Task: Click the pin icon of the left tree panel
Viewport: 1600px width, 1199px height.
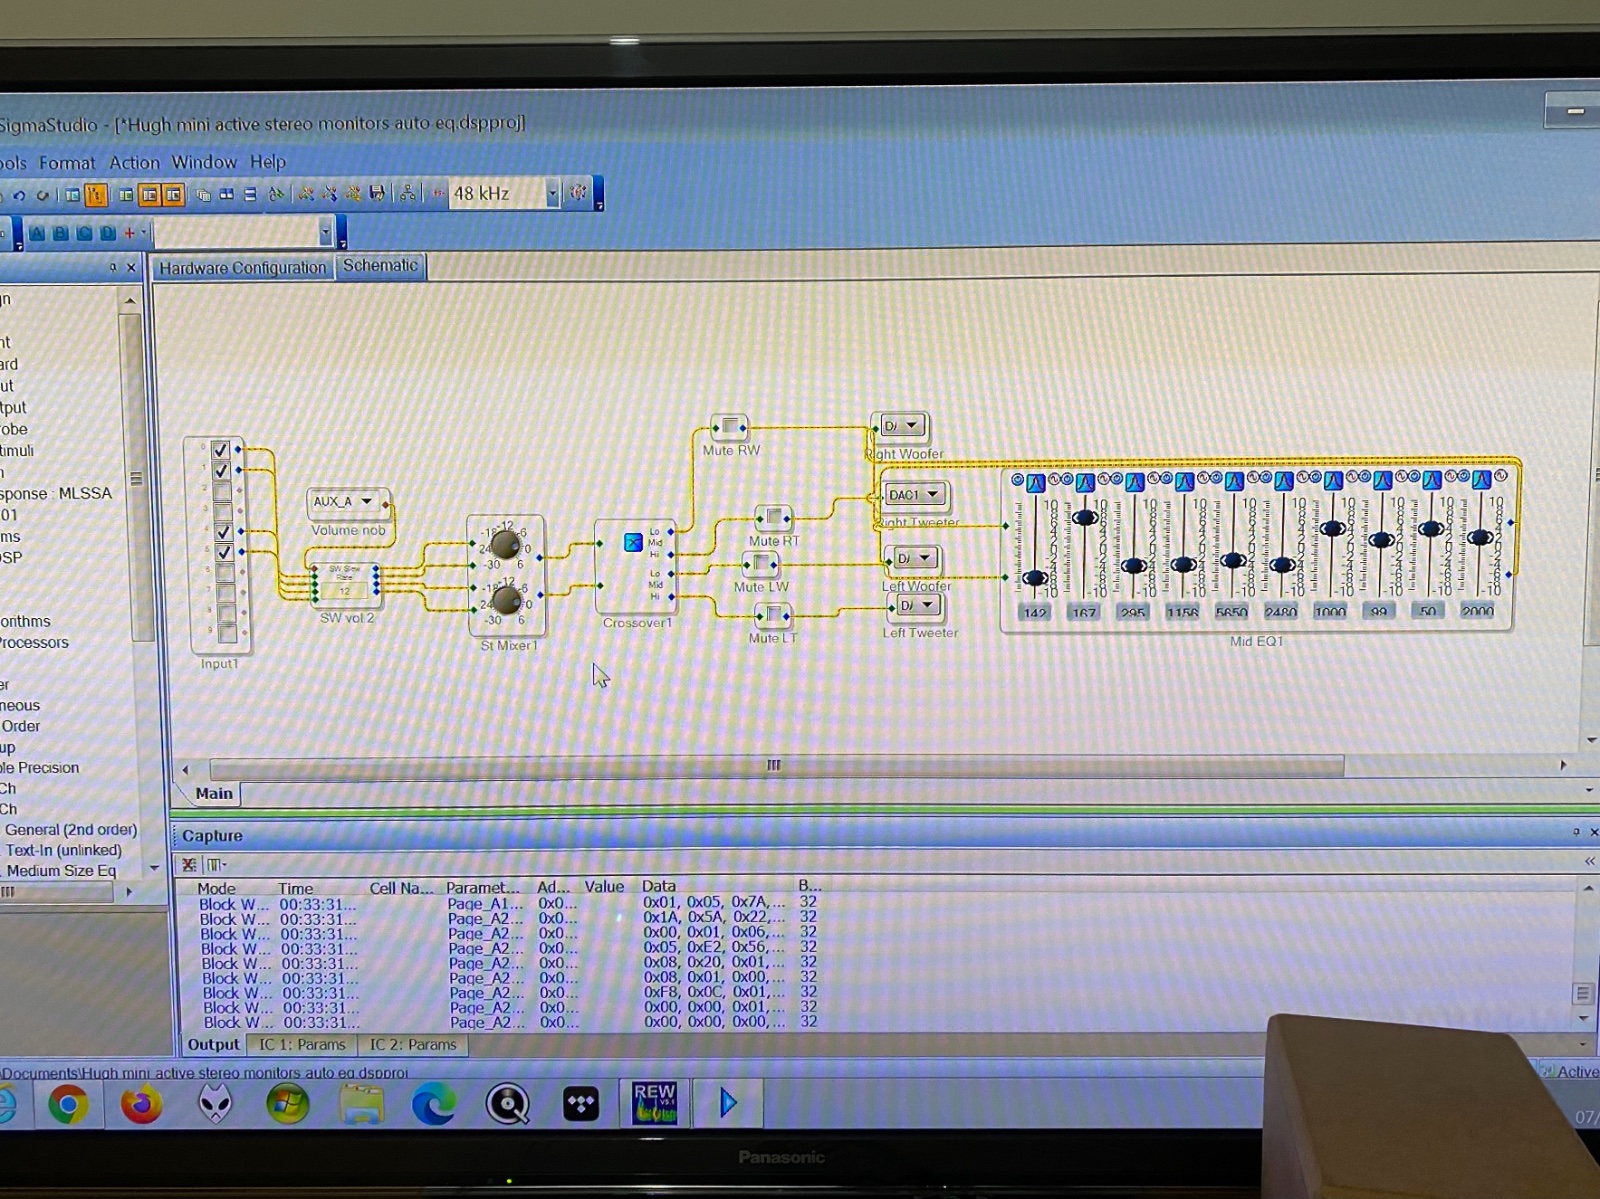Action: tap(113, 267)
